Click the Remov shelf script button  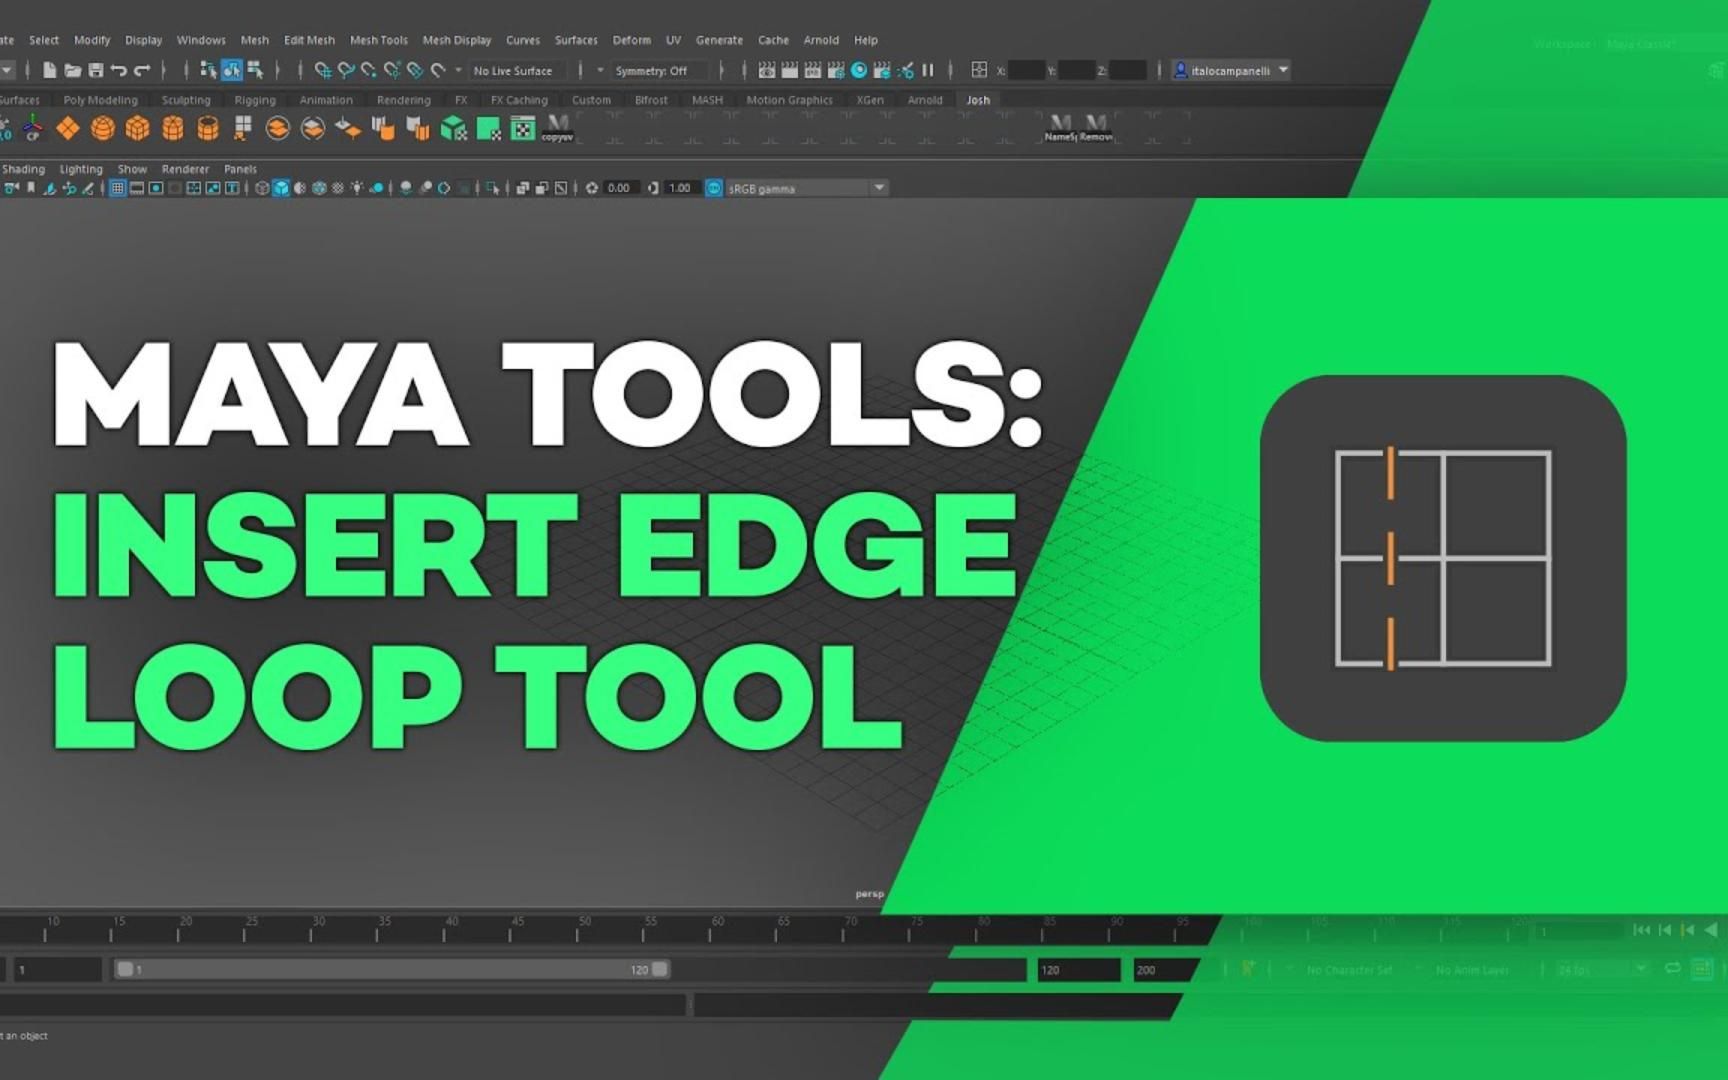point(1096,128)
